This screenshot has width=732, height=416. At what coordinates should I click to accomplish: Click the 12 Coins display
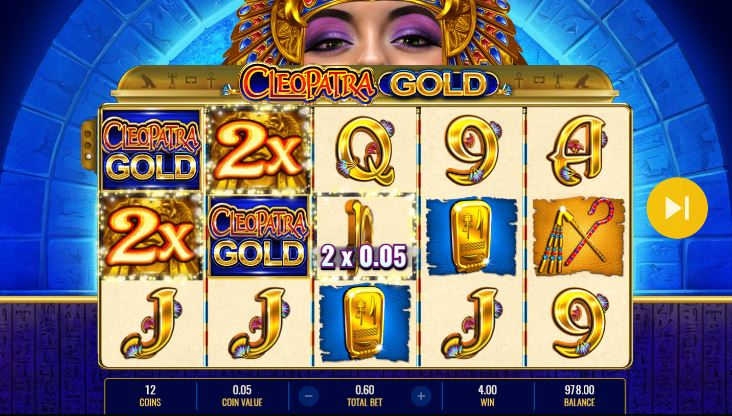click(150, 395)
